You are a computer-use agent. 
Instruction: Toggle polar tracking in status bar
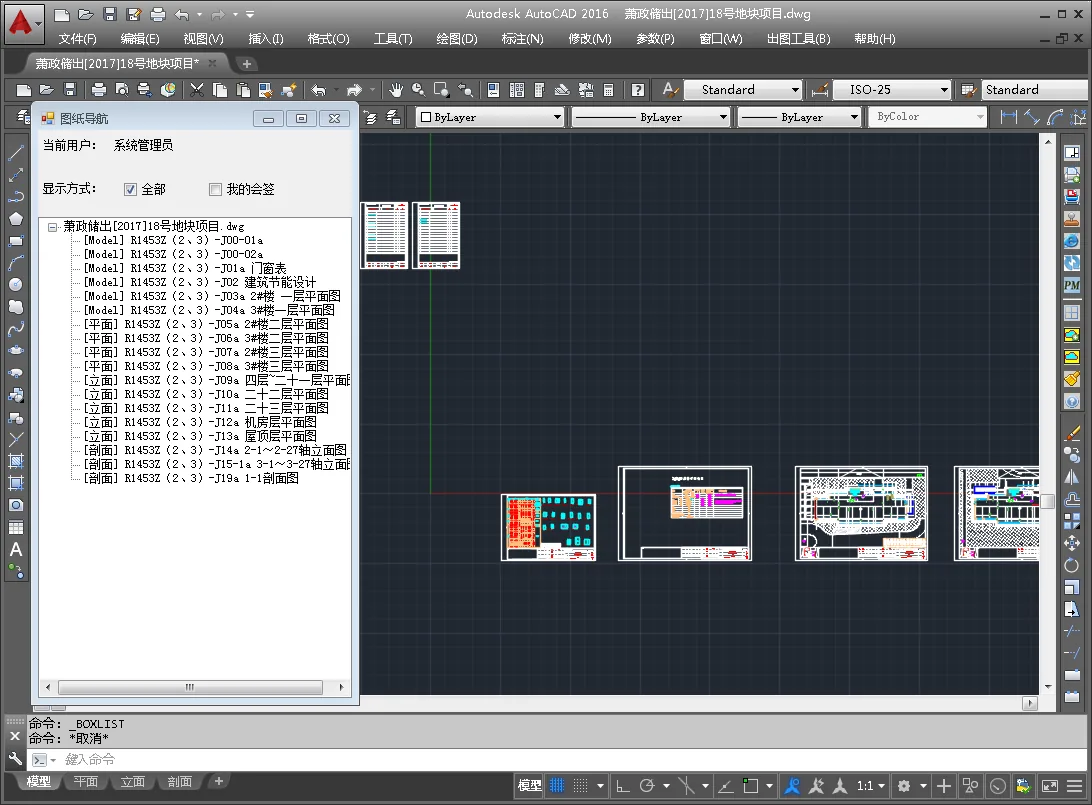pyautogui.click(x=647, y=786)
